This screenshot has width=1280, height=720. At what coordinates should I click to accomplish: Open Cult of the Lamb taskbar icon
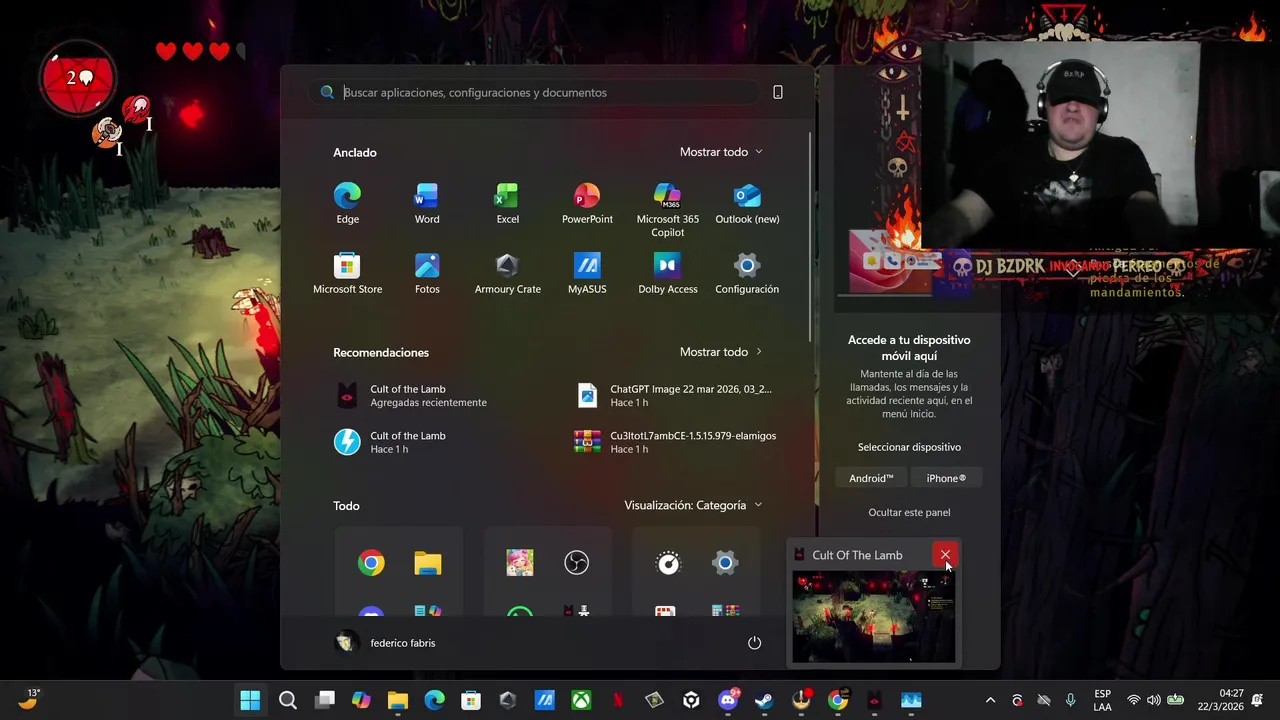point(874,700)
